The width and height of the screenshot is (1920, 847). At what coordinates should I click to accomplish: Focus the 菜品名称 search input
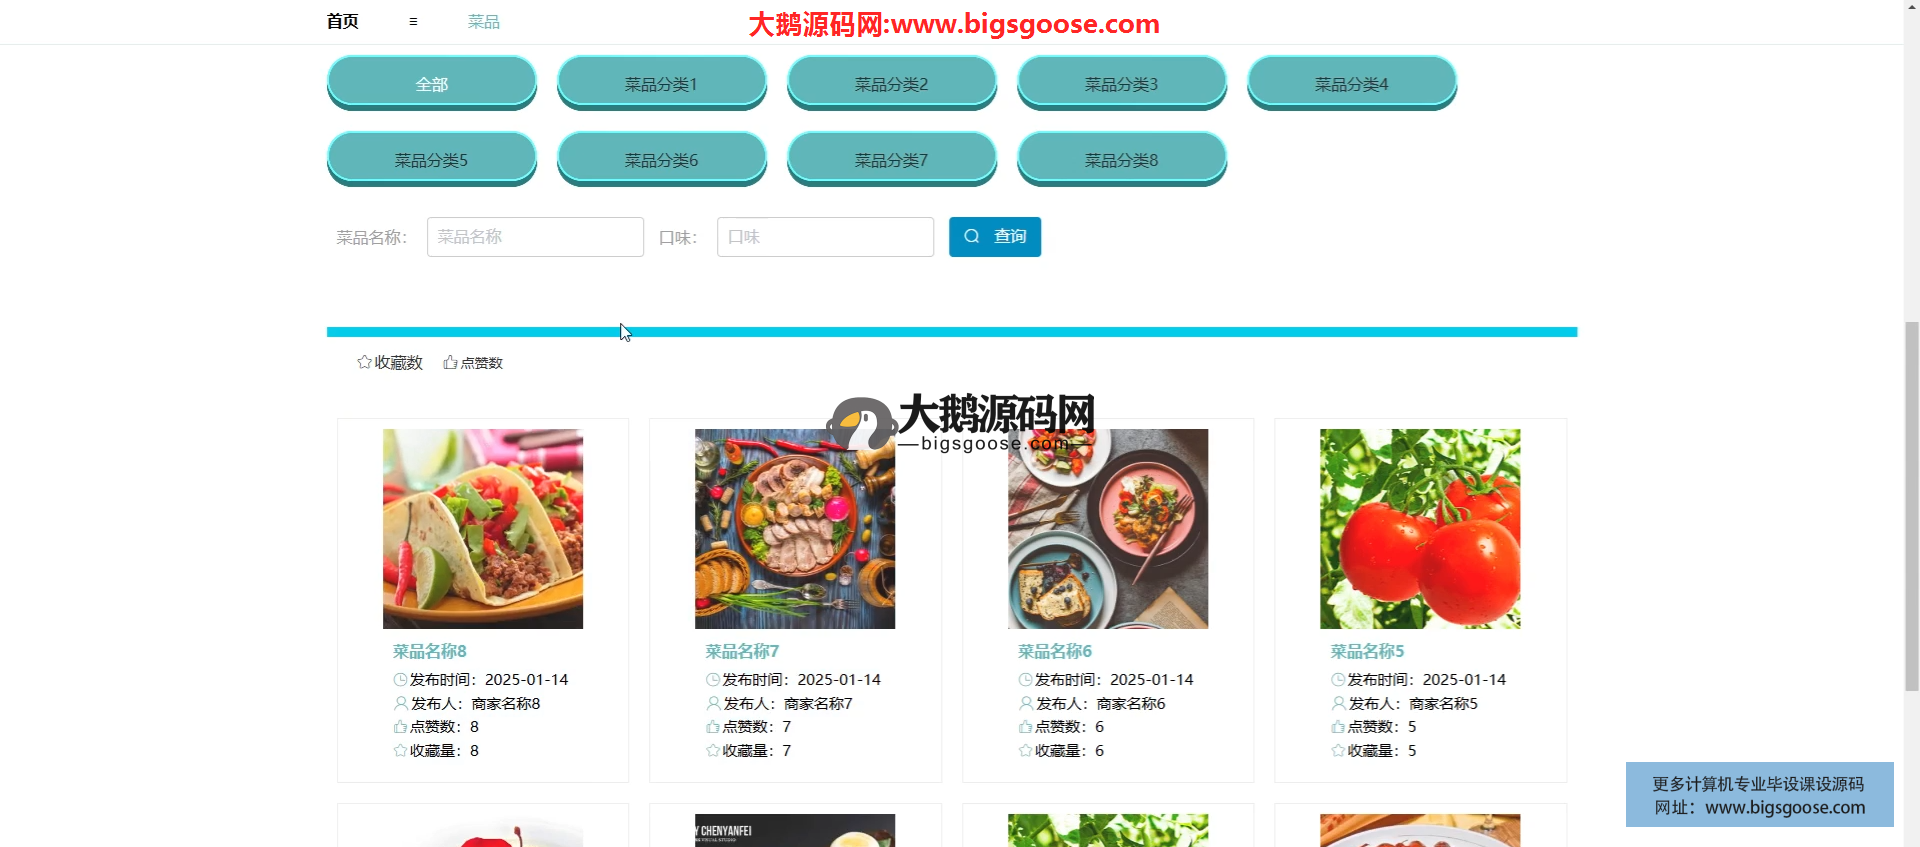[x=535, y=237]
